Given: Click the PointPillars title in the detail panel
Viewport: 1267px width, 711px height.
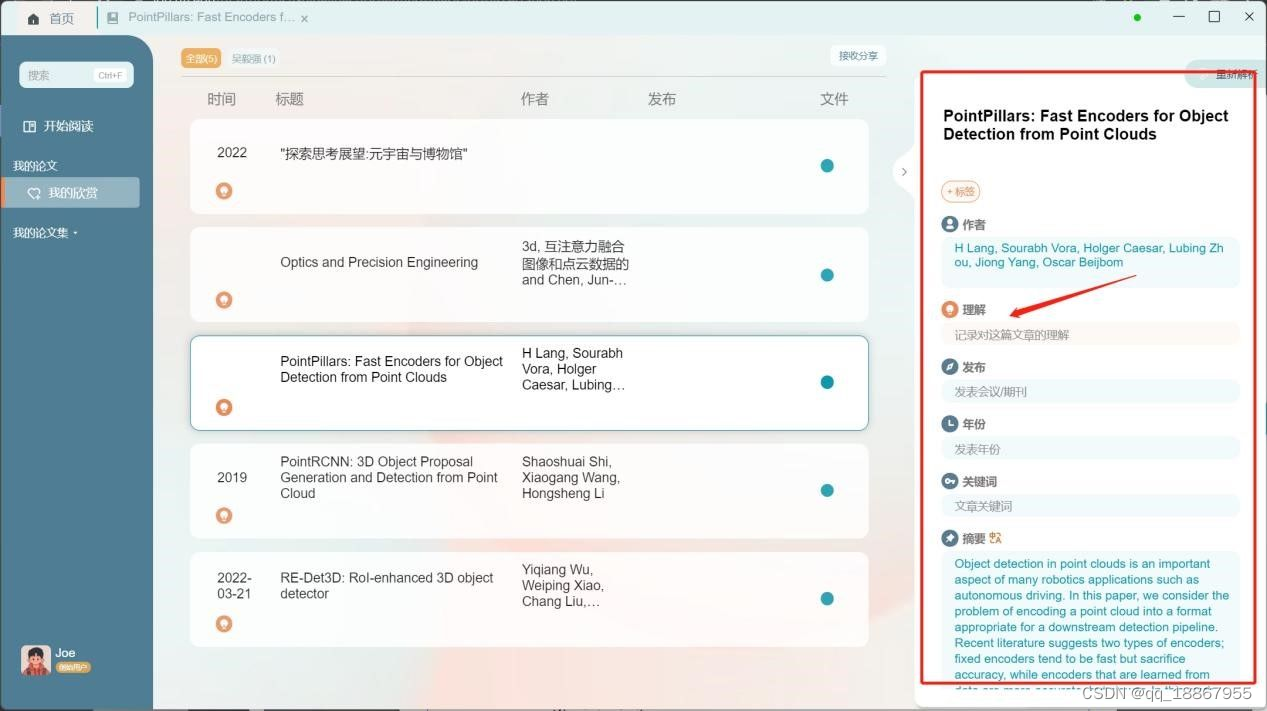Looking at the screenshot, I should pyautogui.click(x=1086, y=125).
